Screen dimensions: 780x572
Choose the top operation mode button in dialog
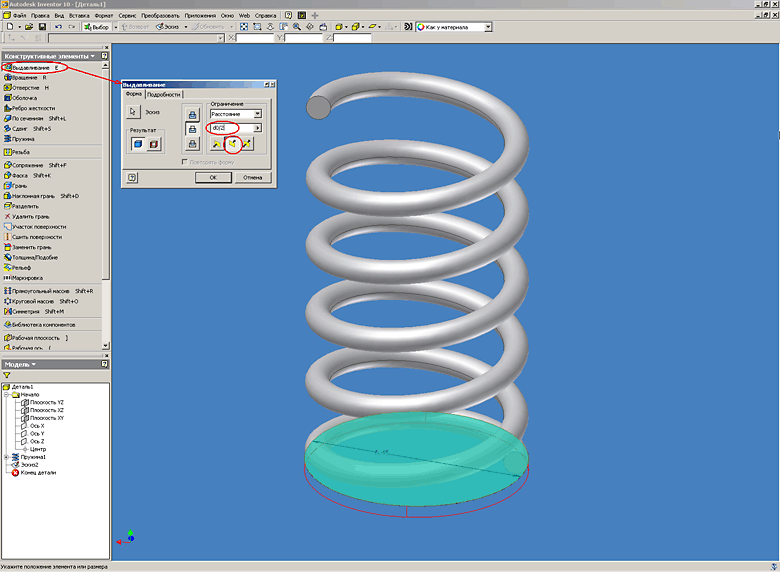(x=192, y=114)
